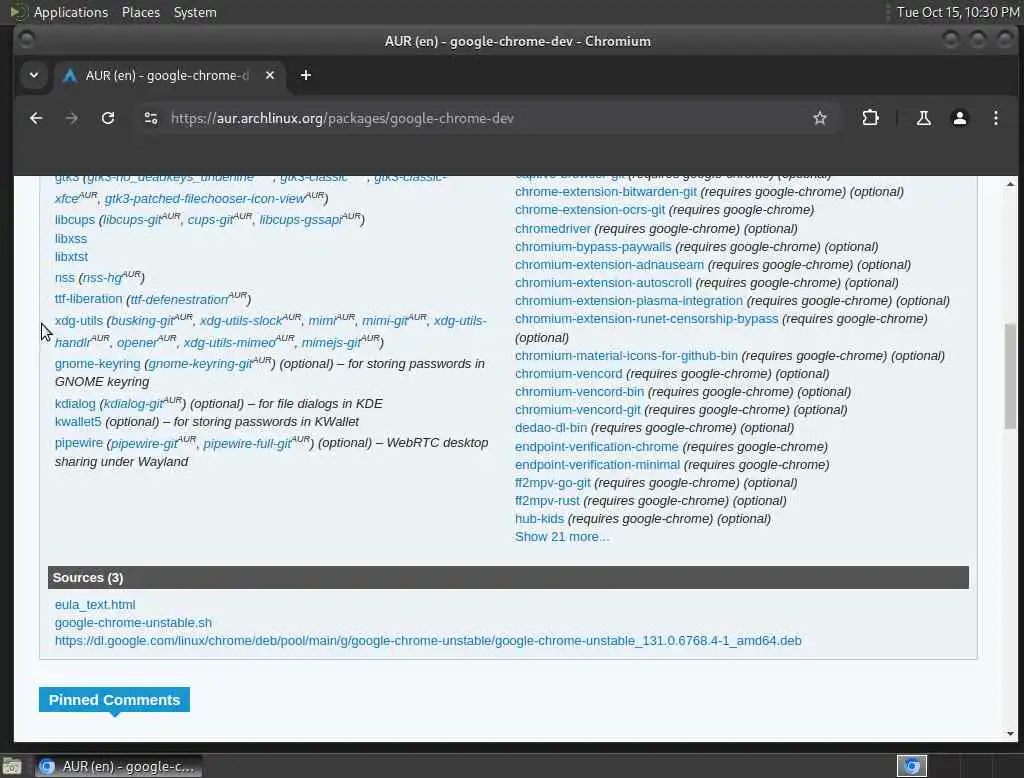
Task: Open busking-git AUR link
Action: 142,321
